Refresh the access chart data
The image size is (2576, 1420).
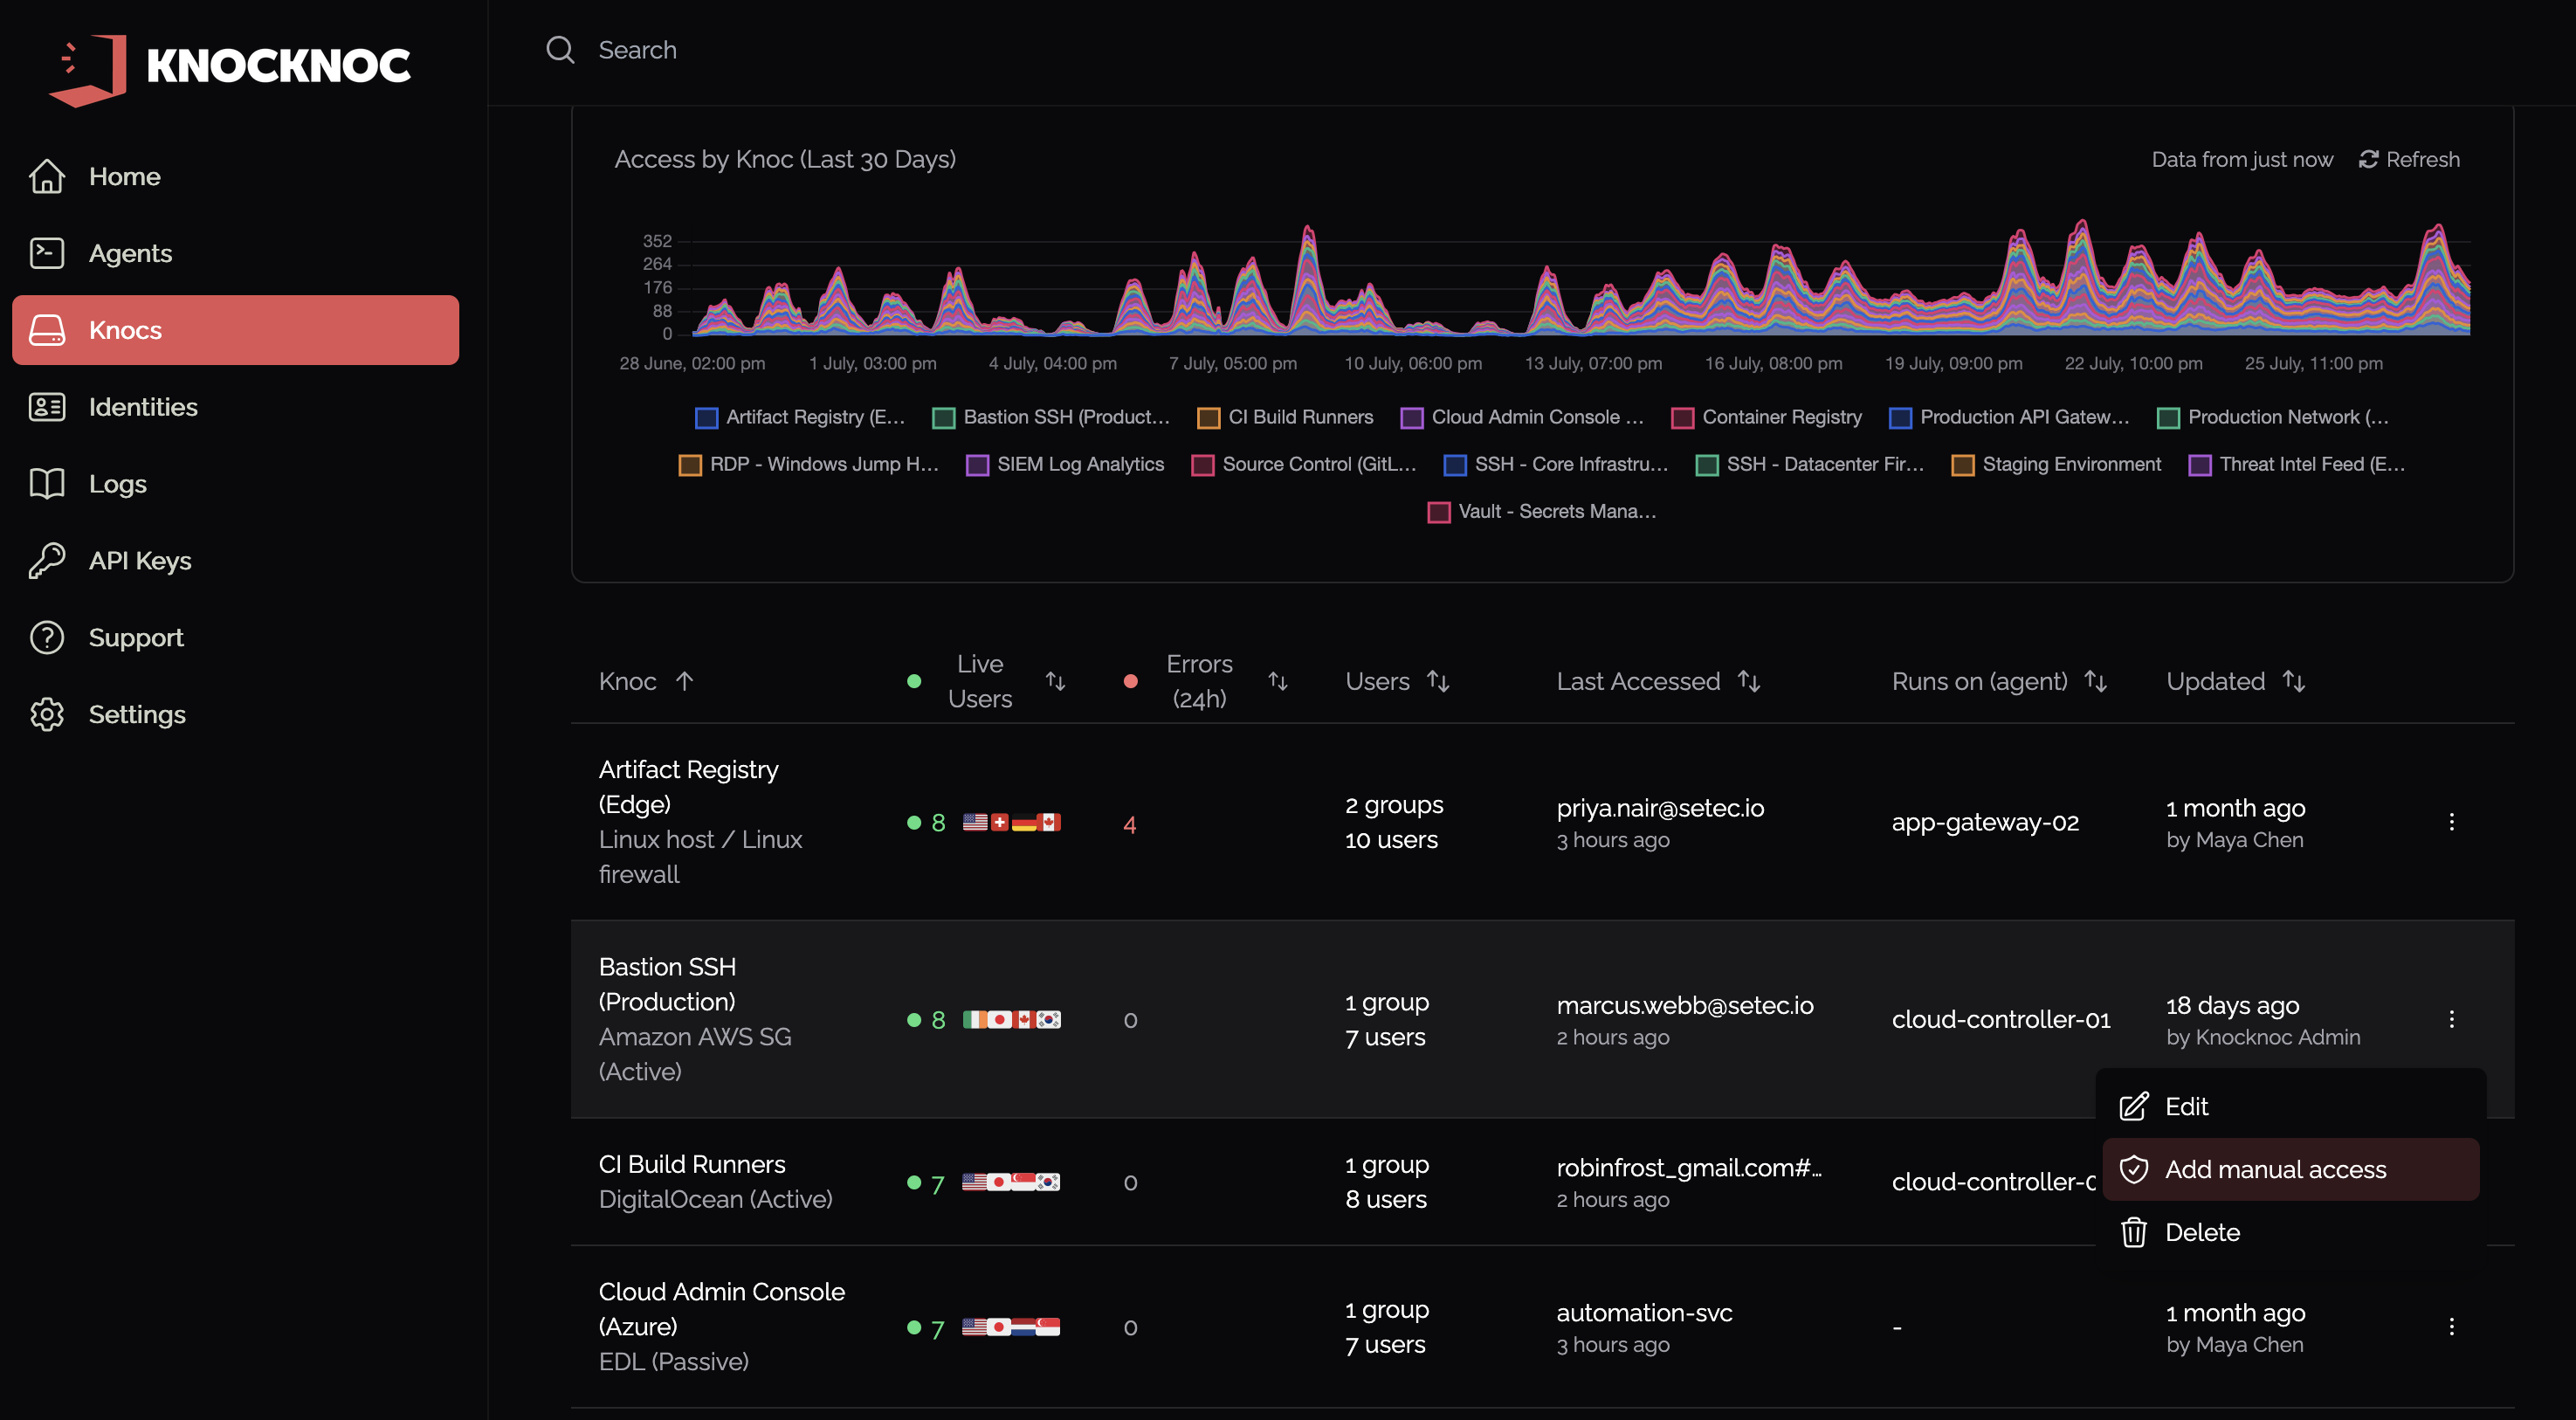[x=2409, y=159]
